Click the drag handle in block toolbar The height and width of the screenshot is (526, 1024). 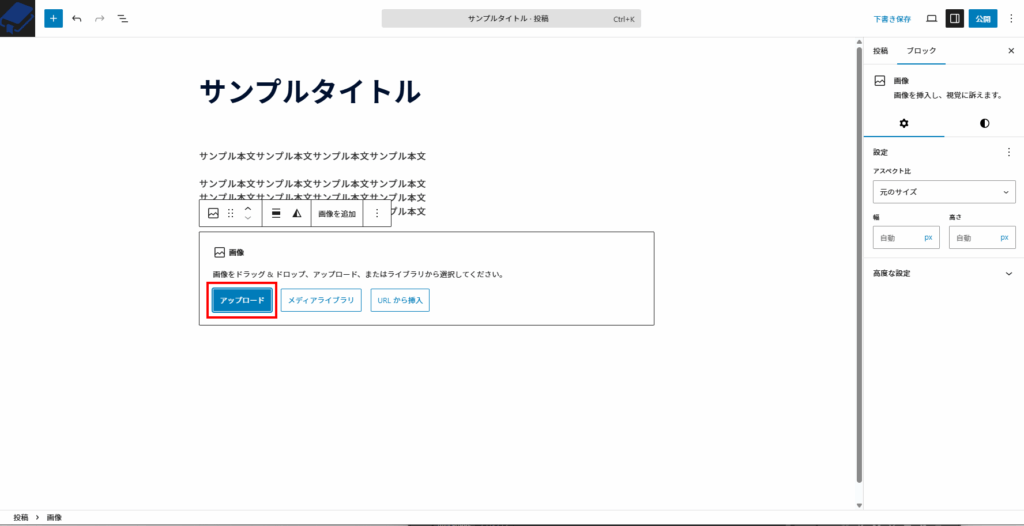(231, 213)
